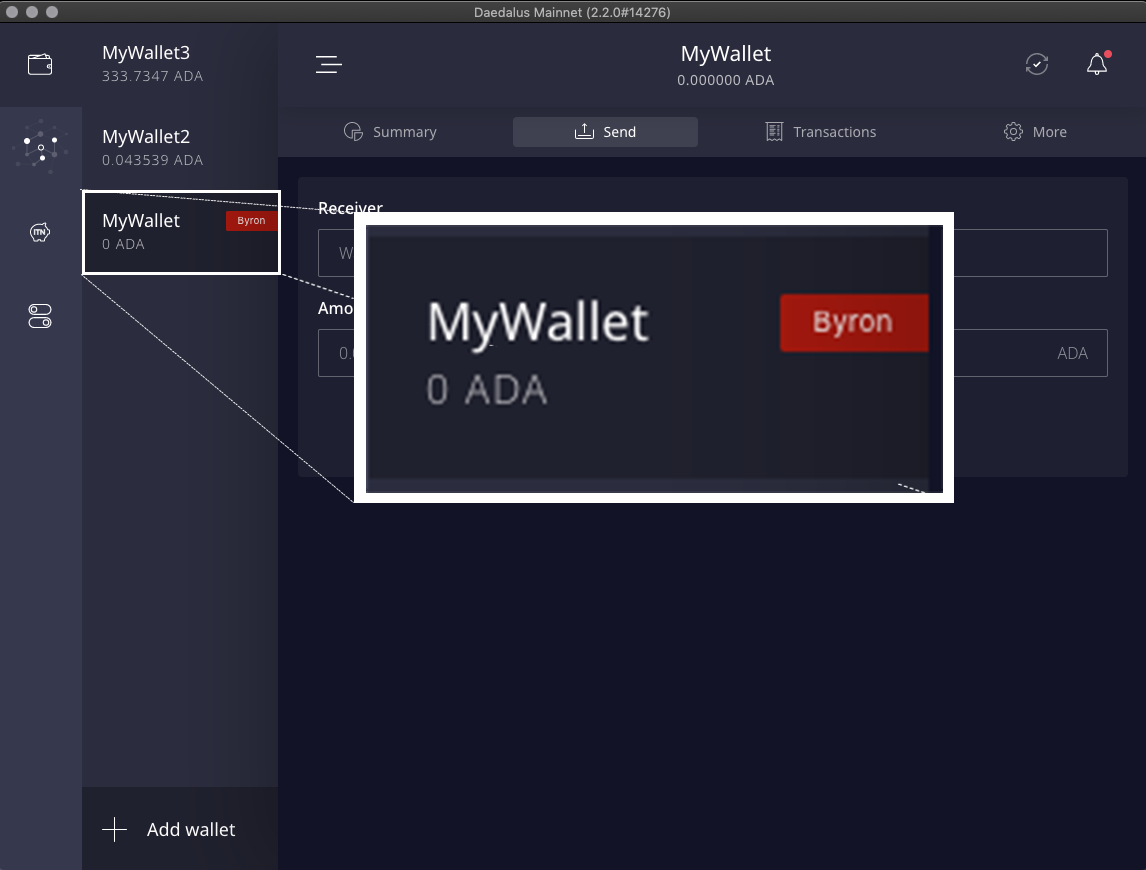Click the red Byron badge in the wallet list
The image size is (1146, 870).
click(x=251, y=221)
